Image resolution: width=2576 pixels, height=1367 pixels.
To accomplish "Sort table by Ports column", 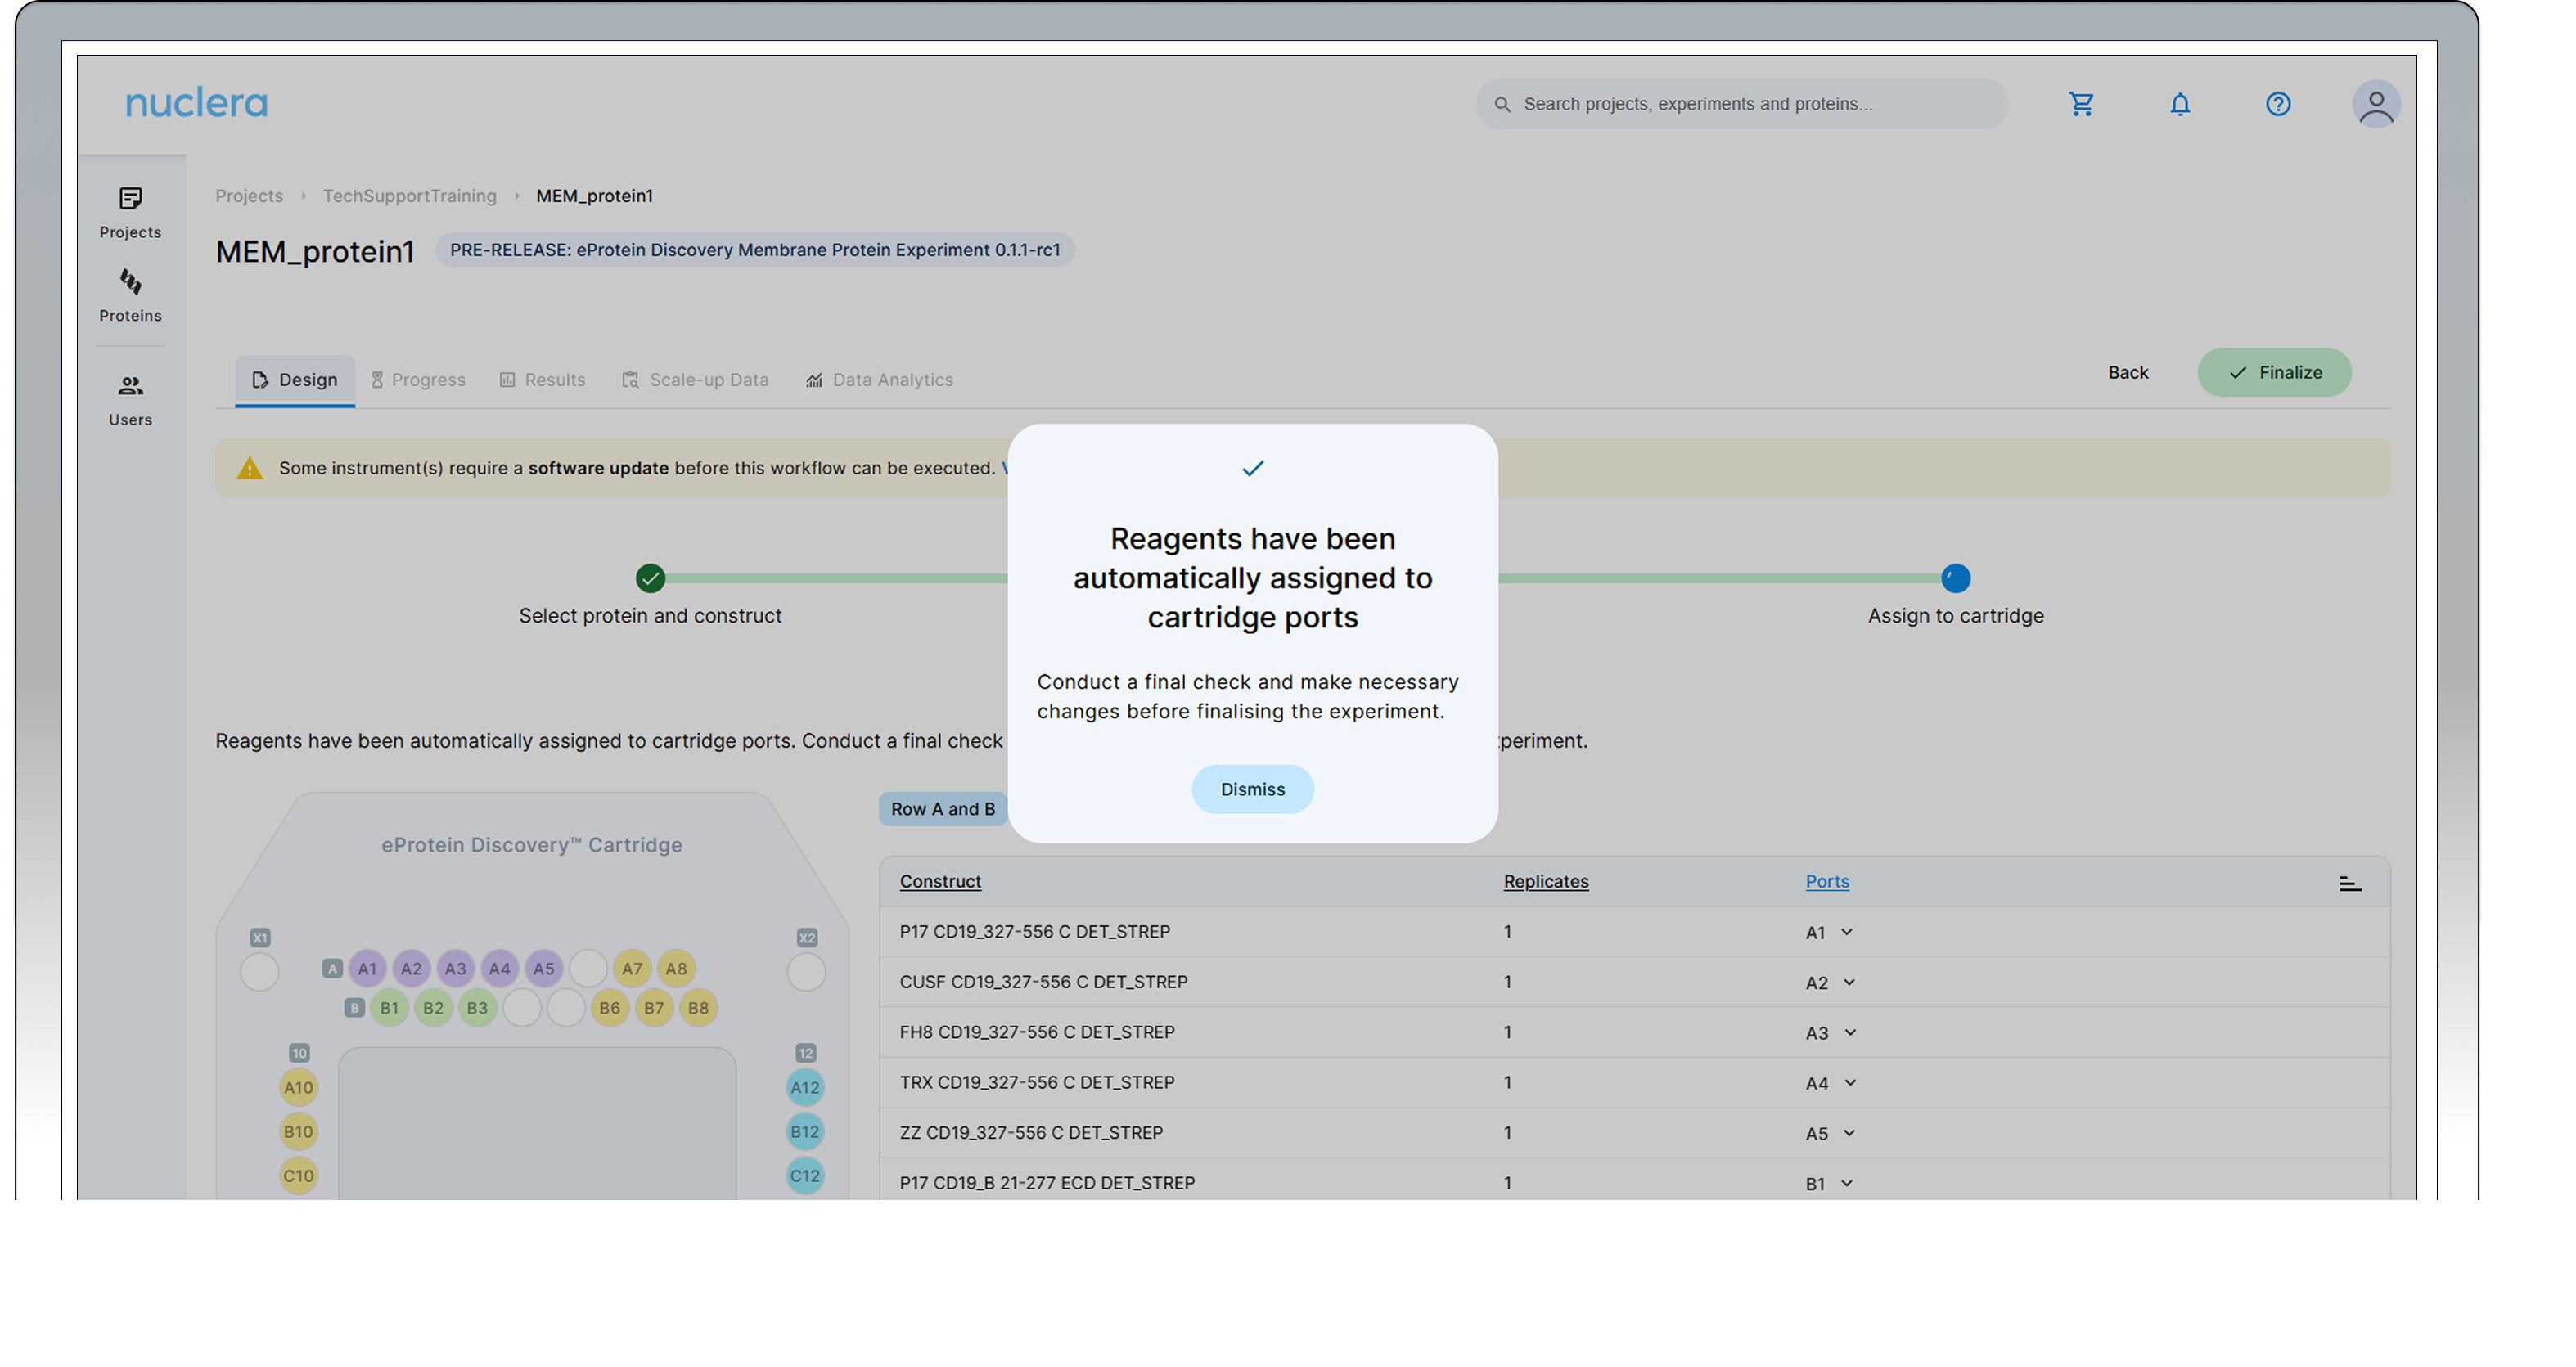I will (x=1827, y=881).
